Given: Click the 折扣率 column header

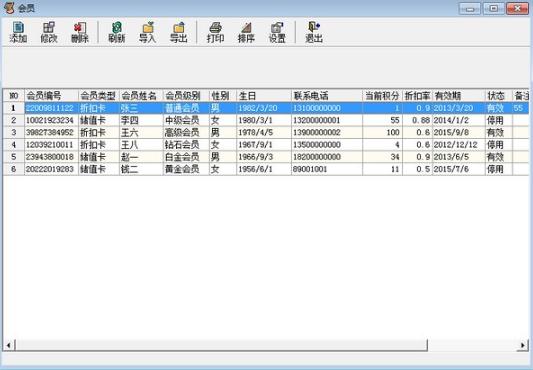Looking at the screenshot, I should (417, 96).
